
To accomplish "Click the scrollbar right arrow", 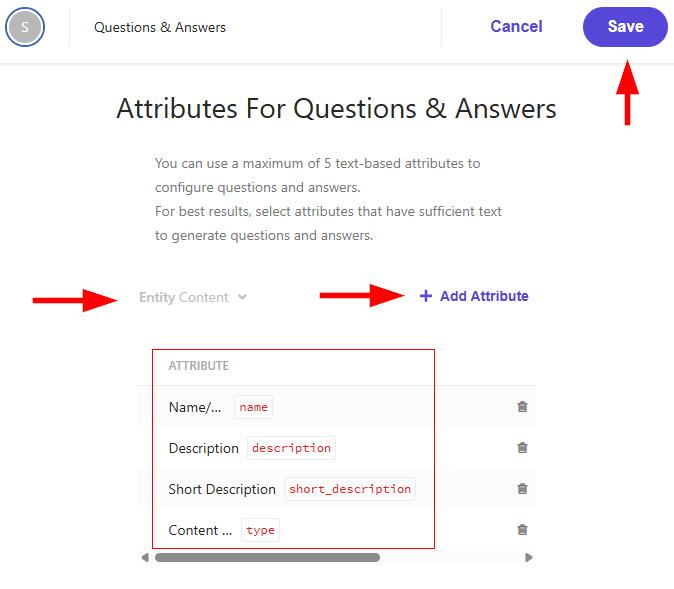I will click(x=528, y=558).
